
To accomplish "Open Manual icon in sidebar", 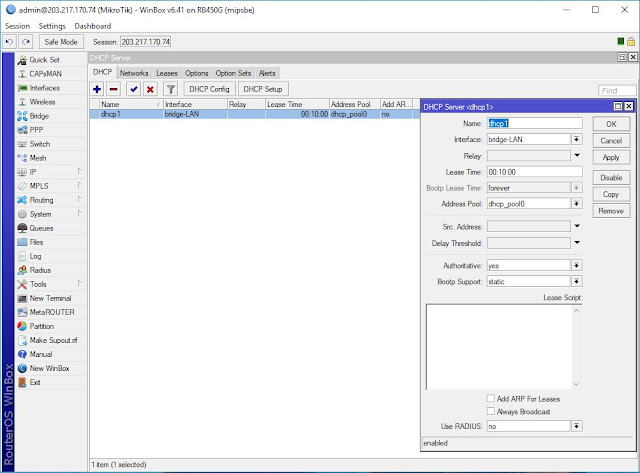I will (x=22, y=354).
